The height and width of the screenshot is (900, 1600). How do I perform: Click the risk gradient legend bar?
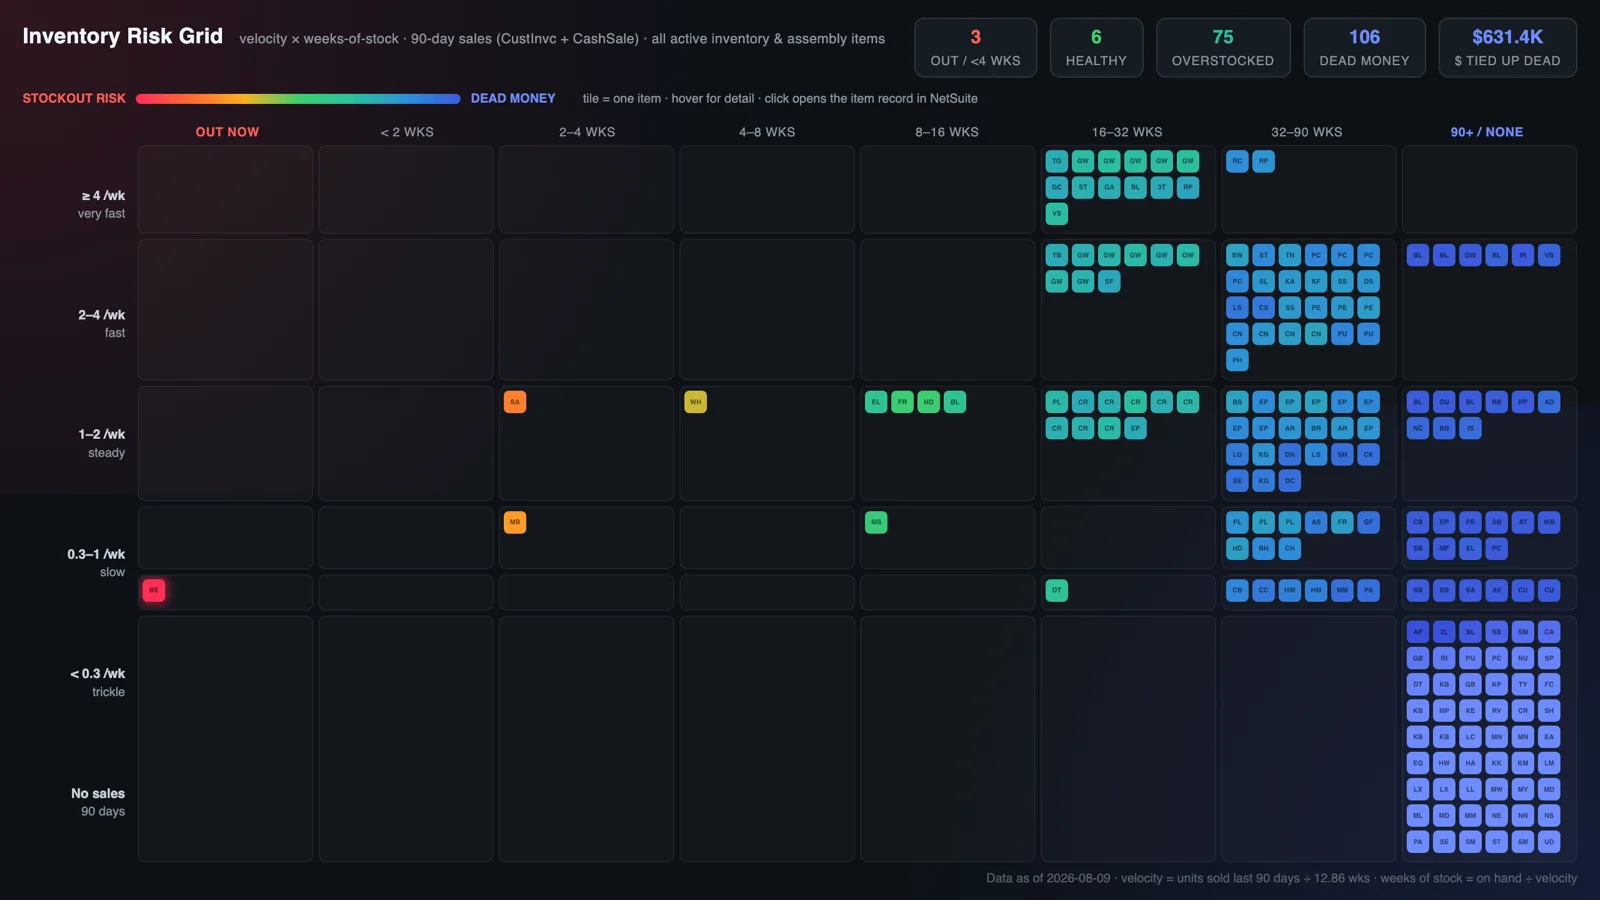[x=298, y=99]
